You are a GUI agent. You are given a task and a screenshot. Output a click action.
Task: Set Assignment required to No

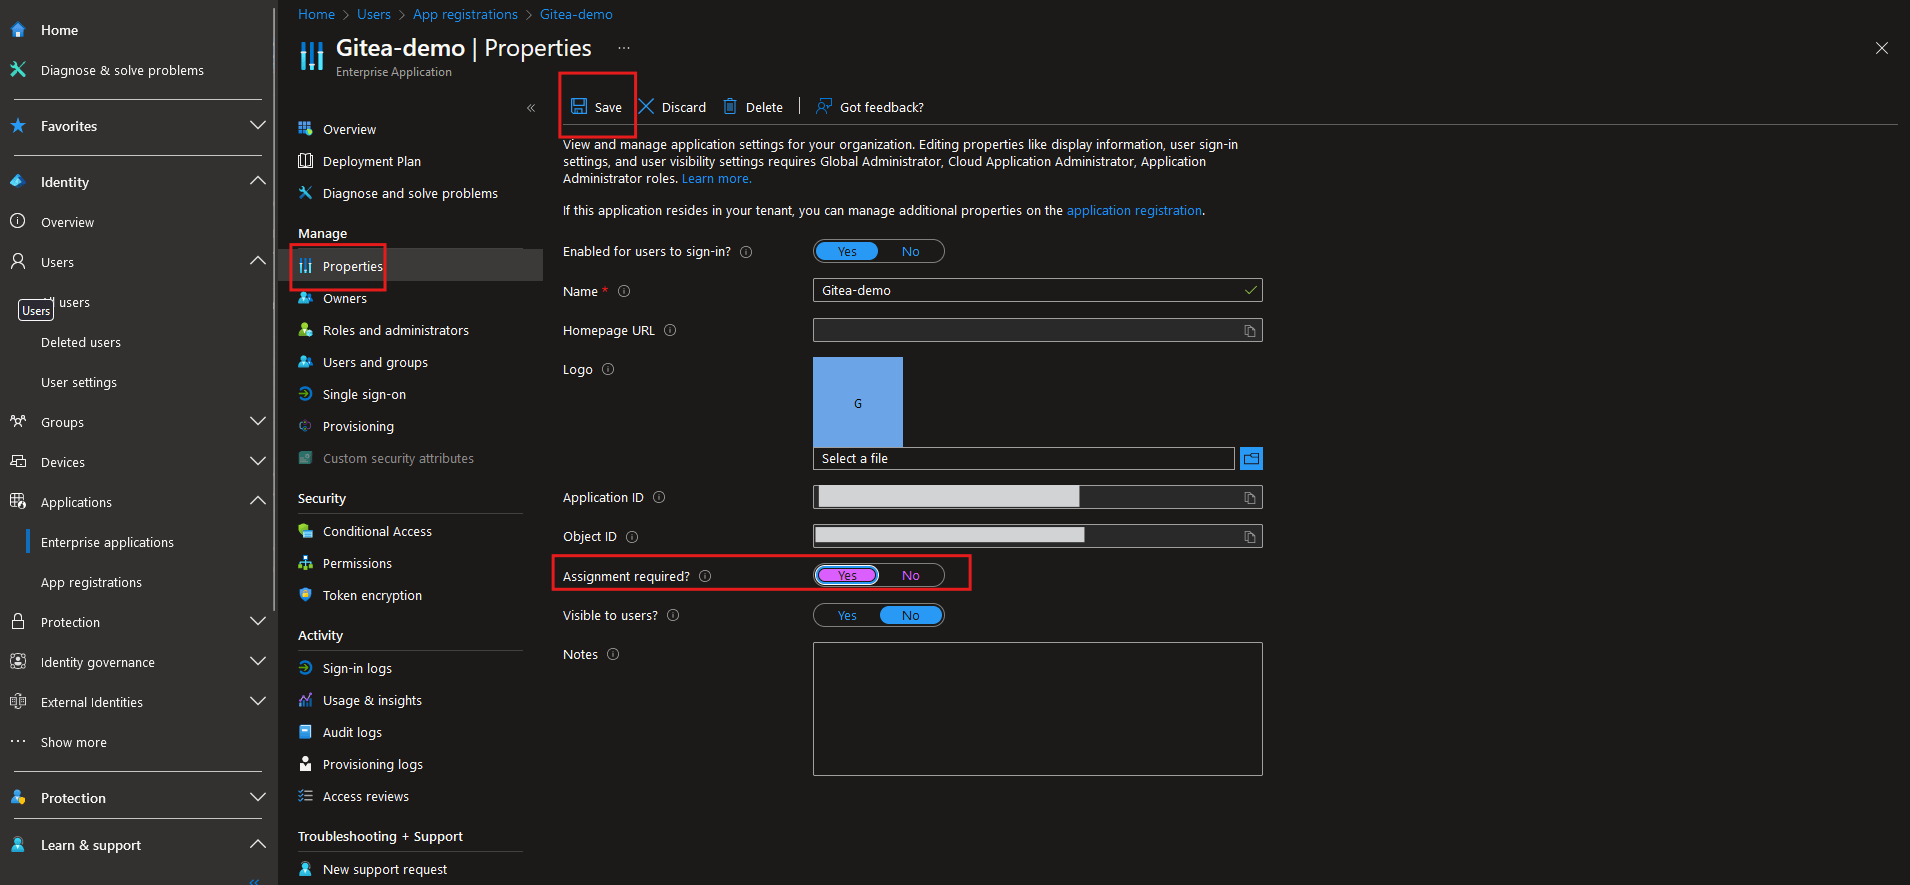[911, 575]
